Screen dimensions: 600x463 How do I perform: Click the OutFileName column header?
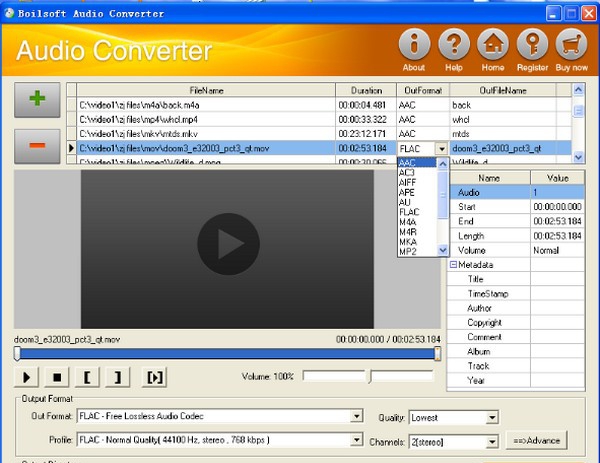coord(503,90)
